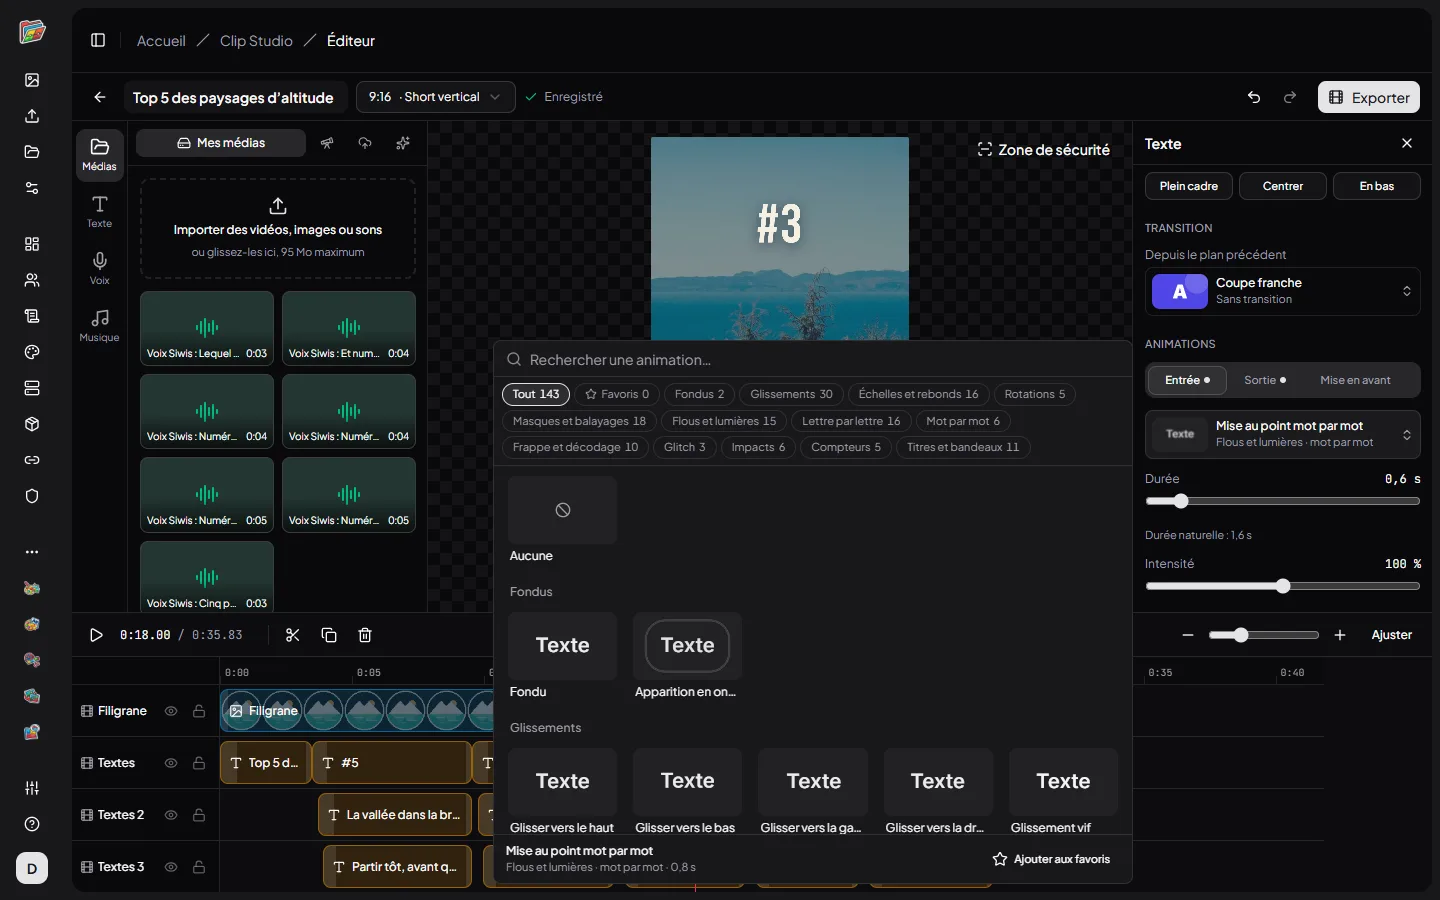
Task: Undo the last edit
Action: pos(1254,97)
